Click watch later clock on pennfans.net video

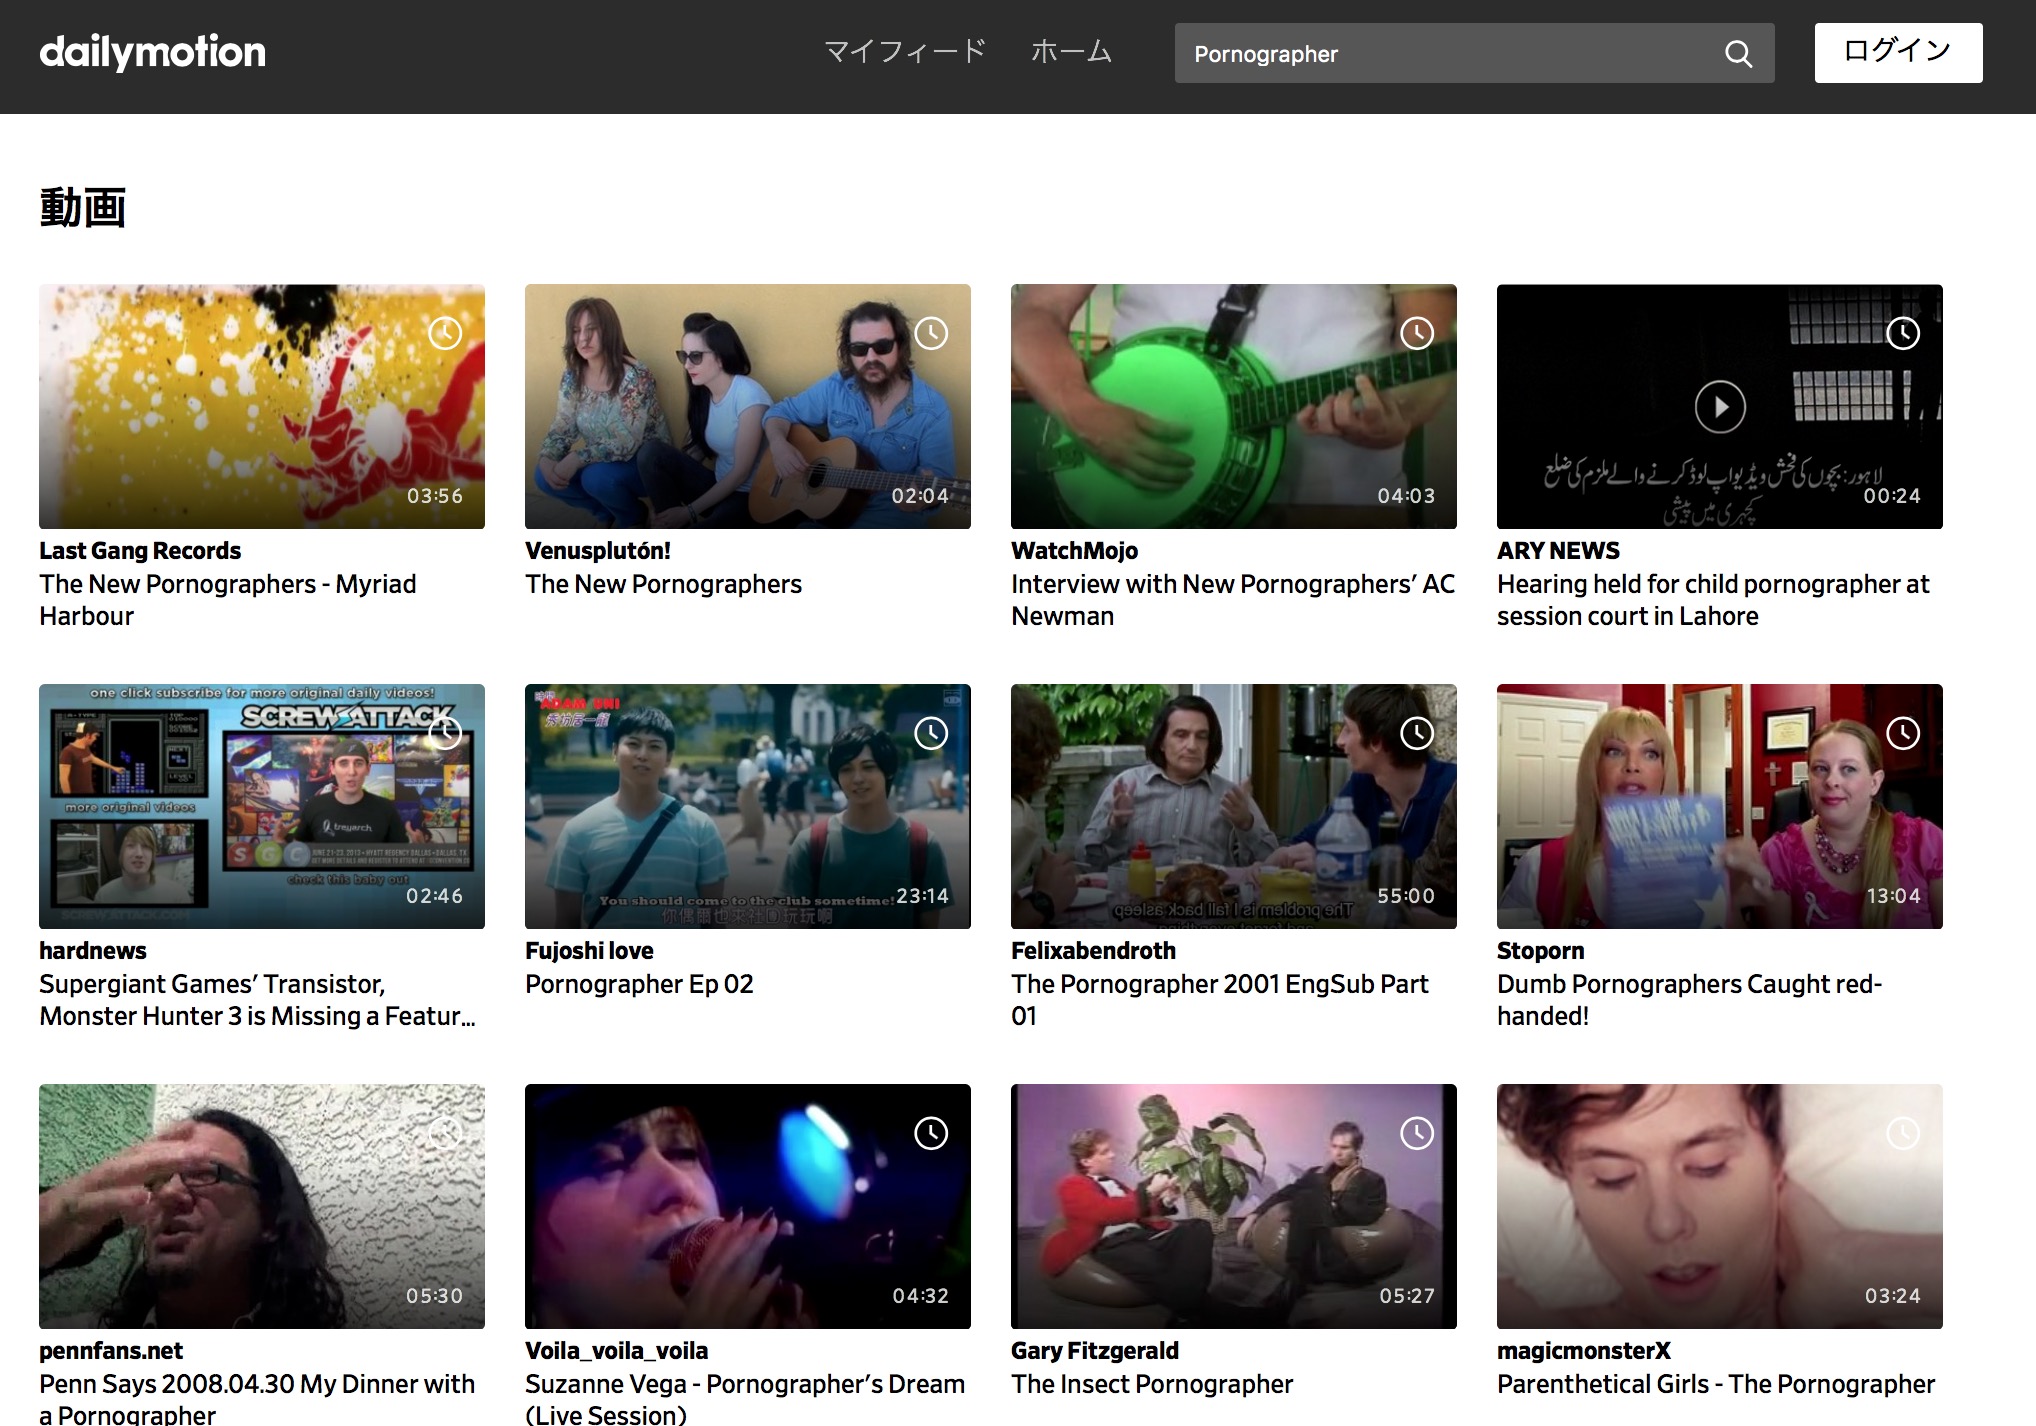(x=445, y=1133)
